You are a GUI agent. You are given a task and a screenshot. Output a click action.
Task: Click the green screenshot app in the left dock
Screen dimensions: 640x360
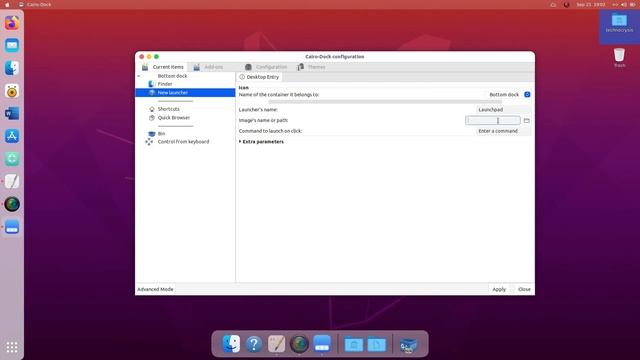[12, 159]
